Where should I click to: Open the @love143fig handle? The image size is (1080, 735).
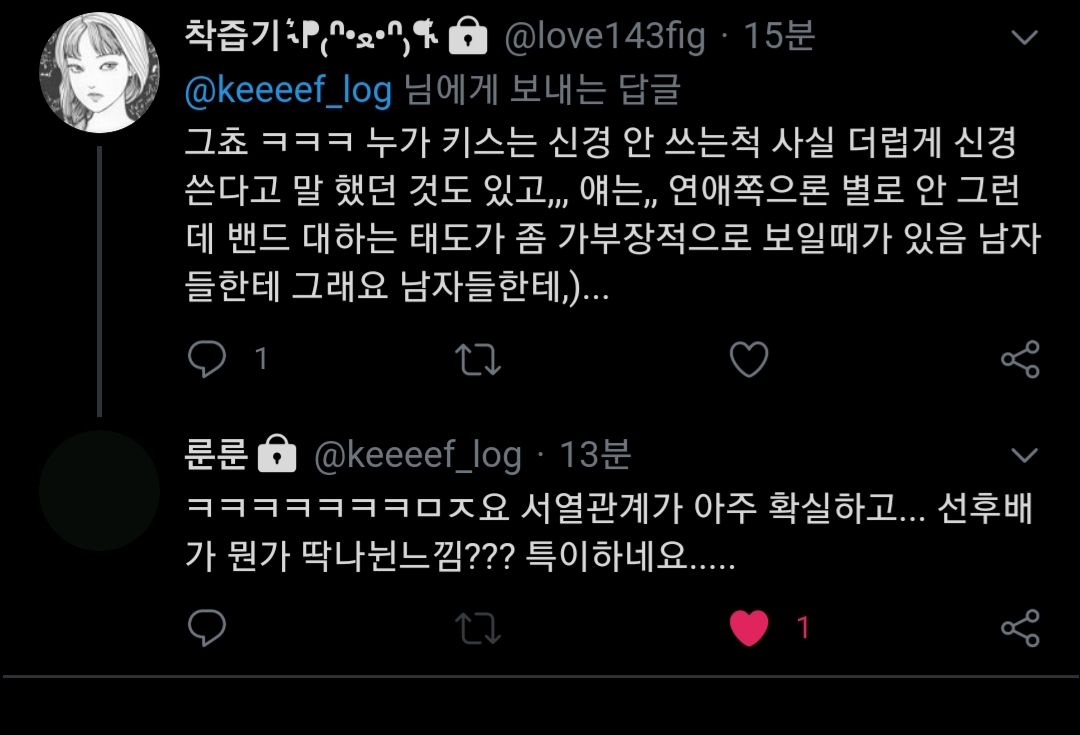(x=605, y=36)
